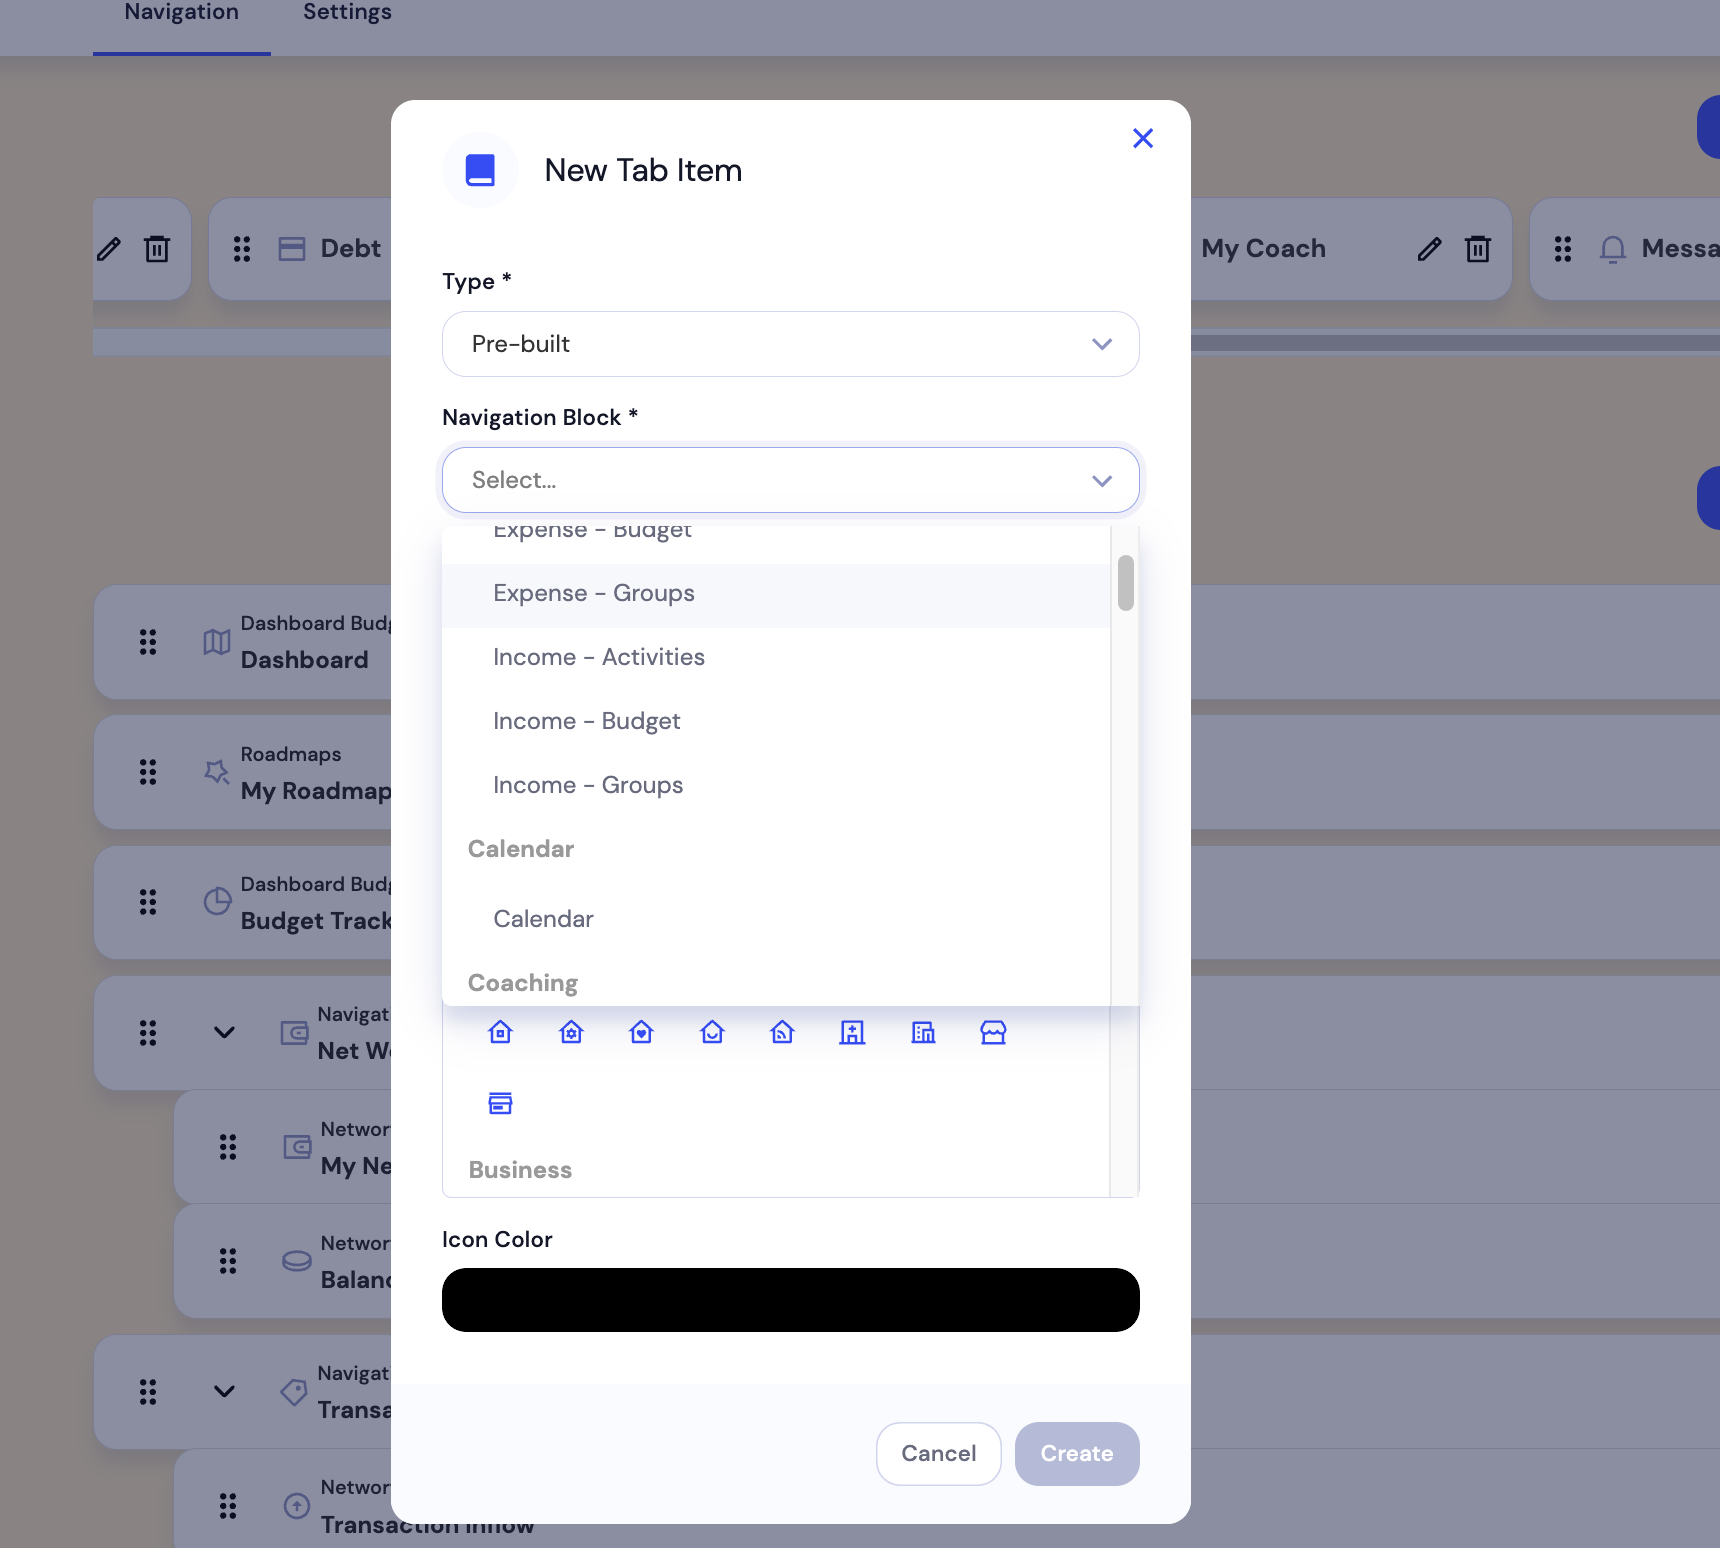Click the bell icon next to Messages
This screenshot has height=1548, width=1720.
click(x=1613, y=249)
